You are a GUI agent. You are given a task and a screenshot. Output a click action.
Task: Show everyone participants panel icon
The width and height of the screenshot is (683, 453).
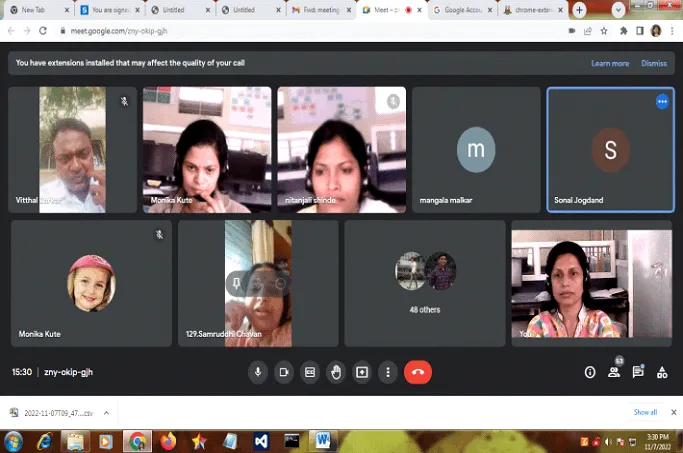(x=614, y=372)
